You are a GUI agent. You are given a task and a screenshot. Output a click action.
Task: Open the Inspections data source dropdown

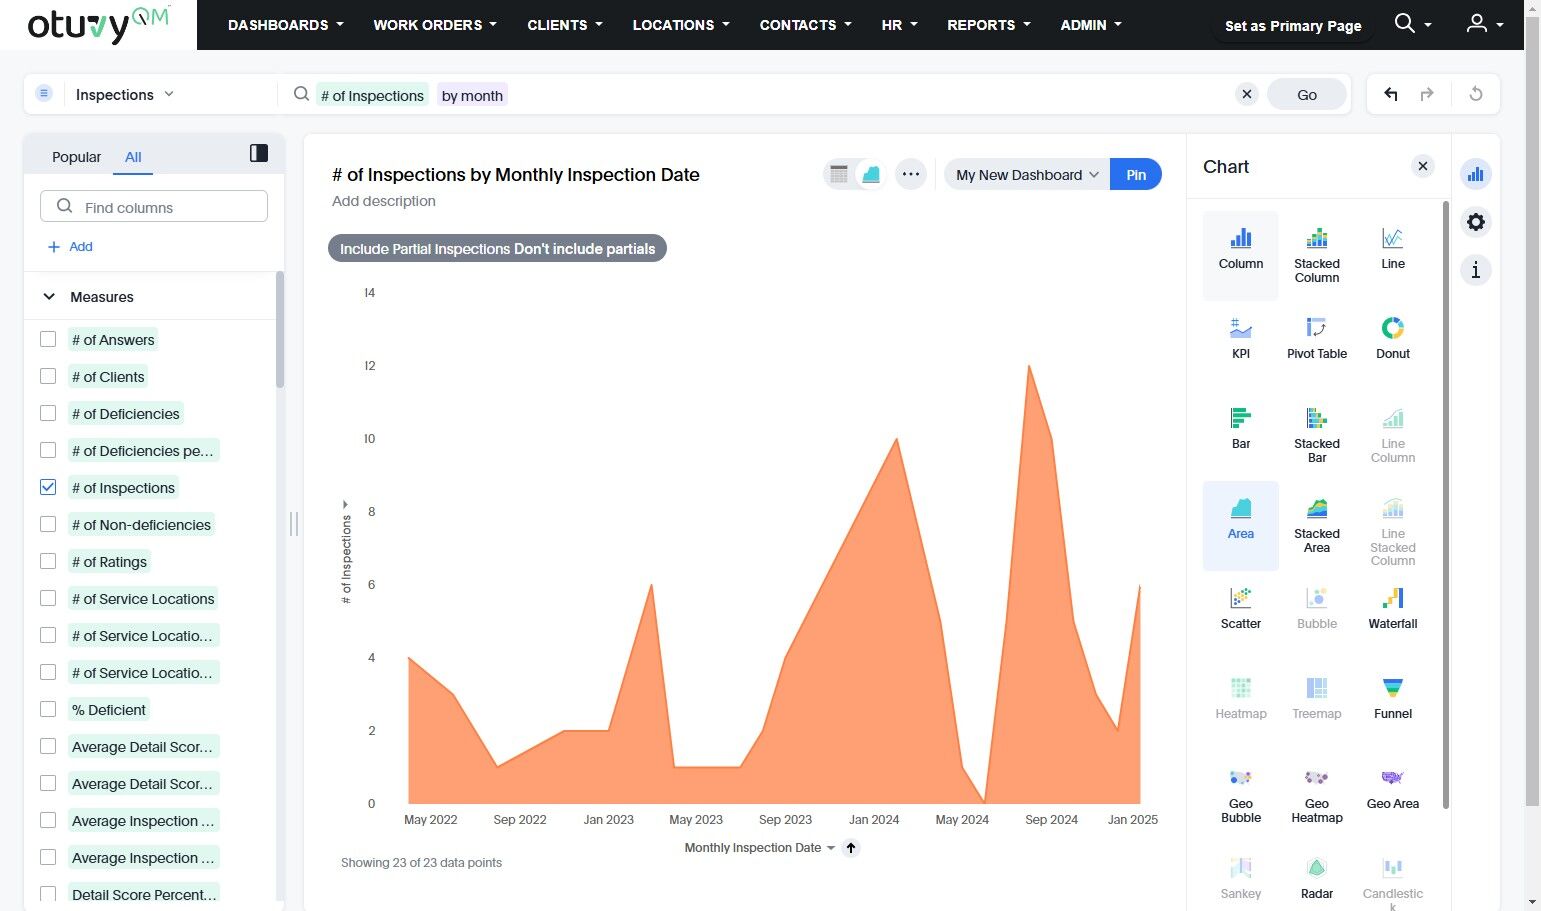tap(124, 94)
